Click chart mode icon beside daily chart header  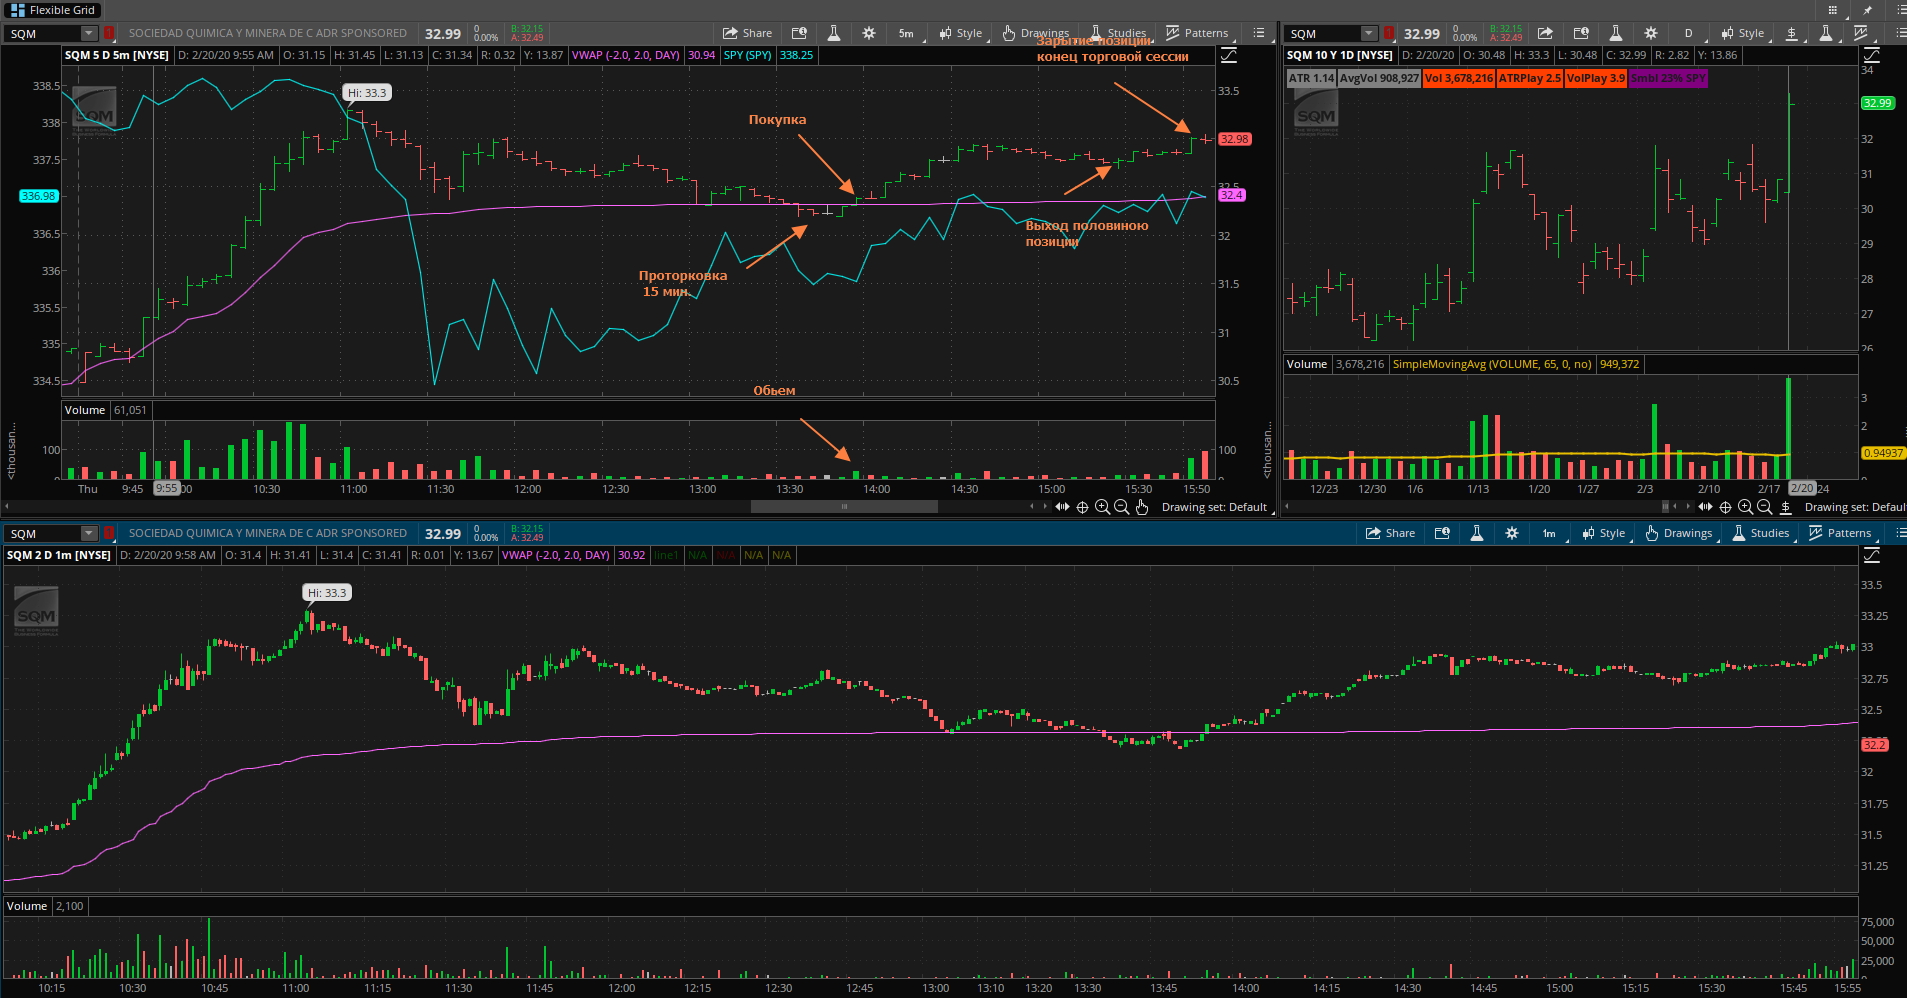pos(1872,55)
